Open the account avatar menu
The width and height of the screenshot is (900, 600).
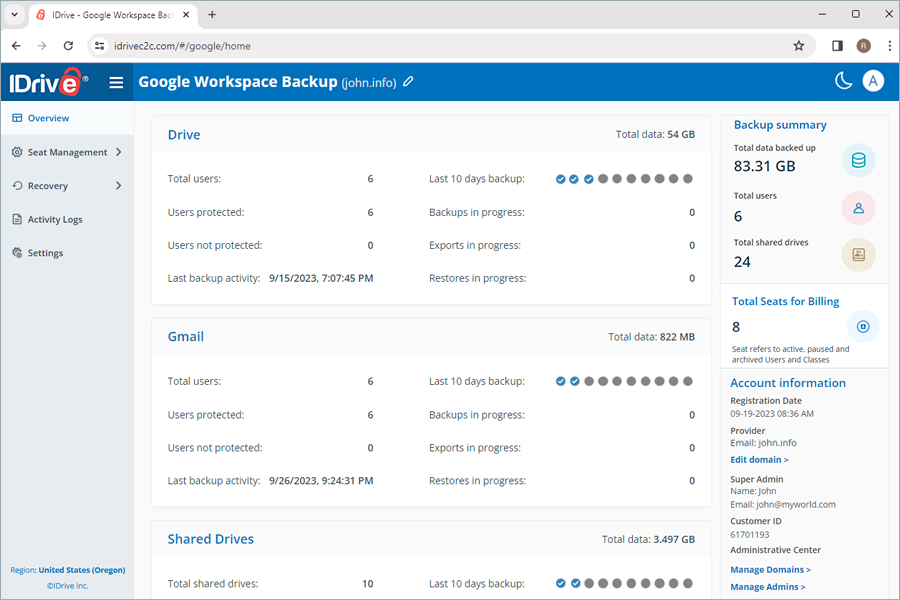(873, 80)
